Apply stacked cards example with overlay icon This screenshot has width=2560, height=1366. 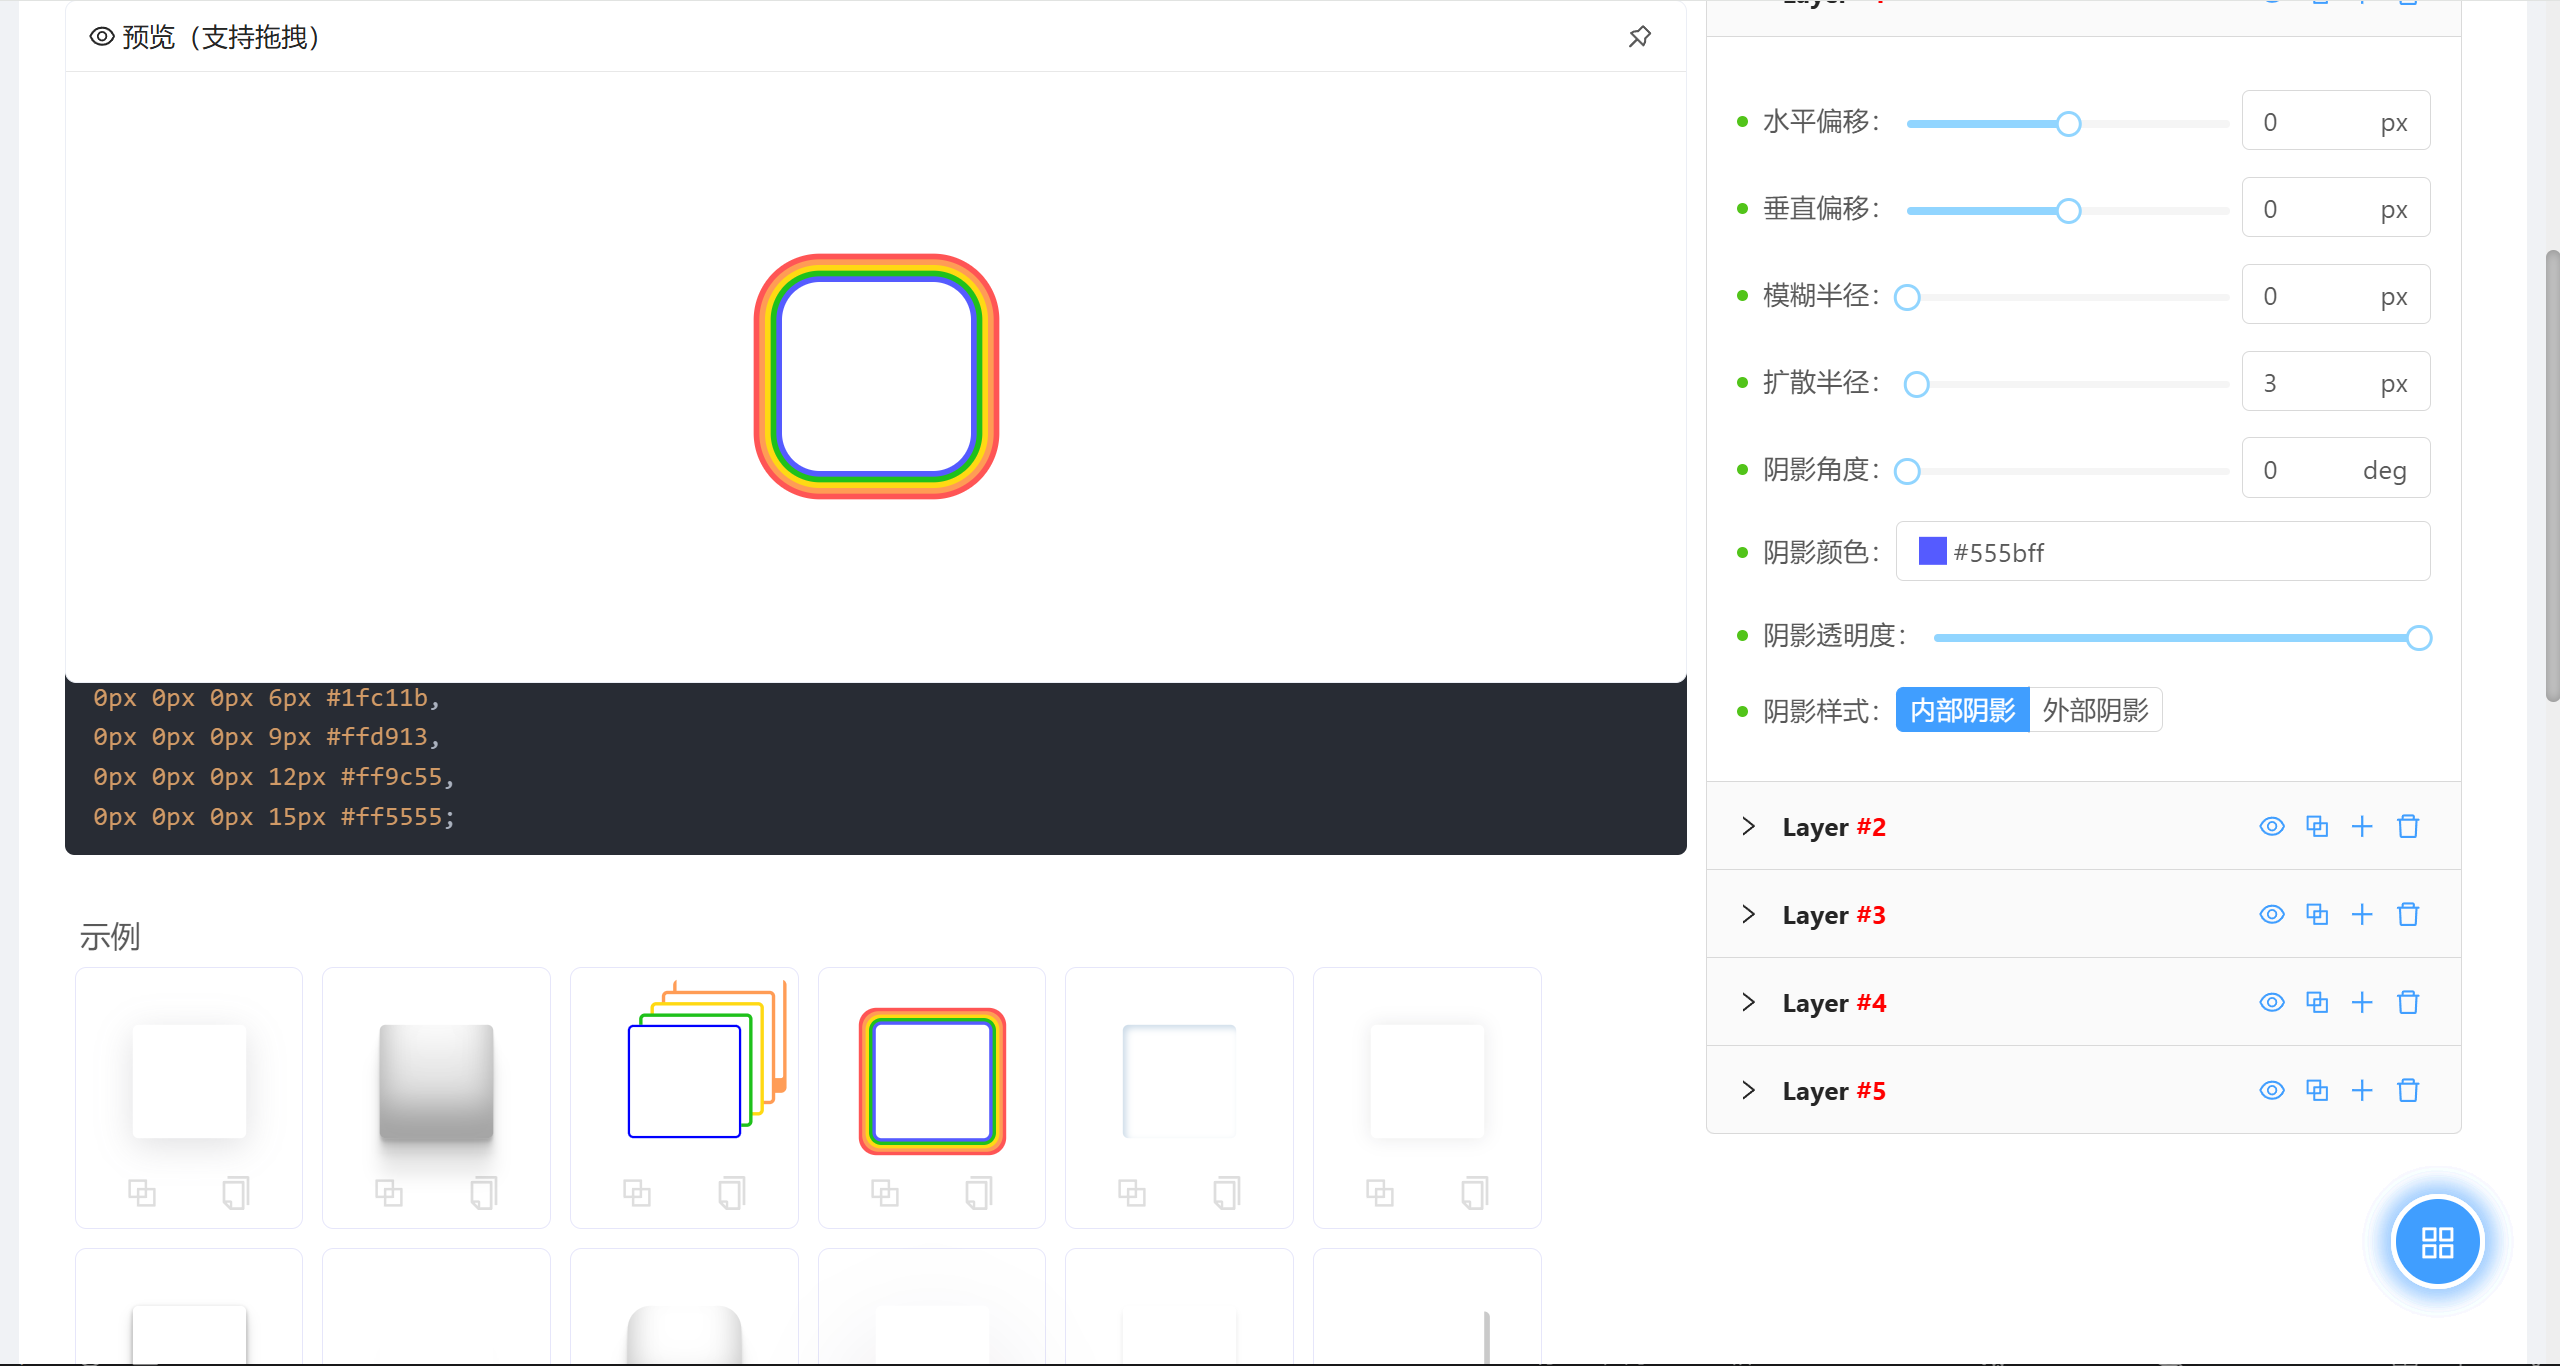click(x=637, y=1192)
